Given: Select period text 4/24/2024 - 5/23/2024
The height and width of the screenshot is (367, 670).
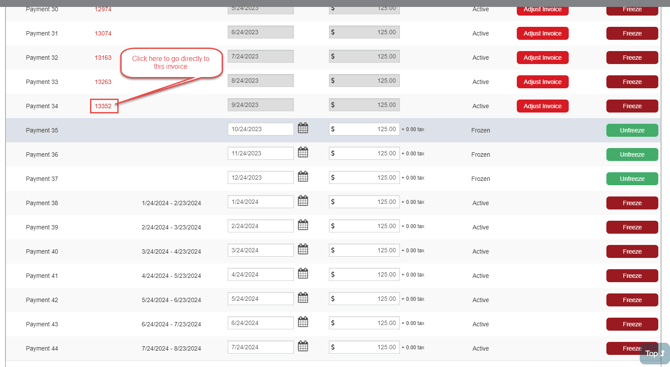Looking at the screenshot, I should [x=171, y=276].
